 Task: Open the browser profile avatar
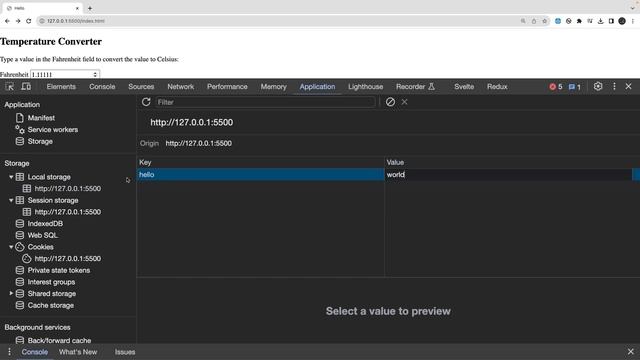point(622,21)
